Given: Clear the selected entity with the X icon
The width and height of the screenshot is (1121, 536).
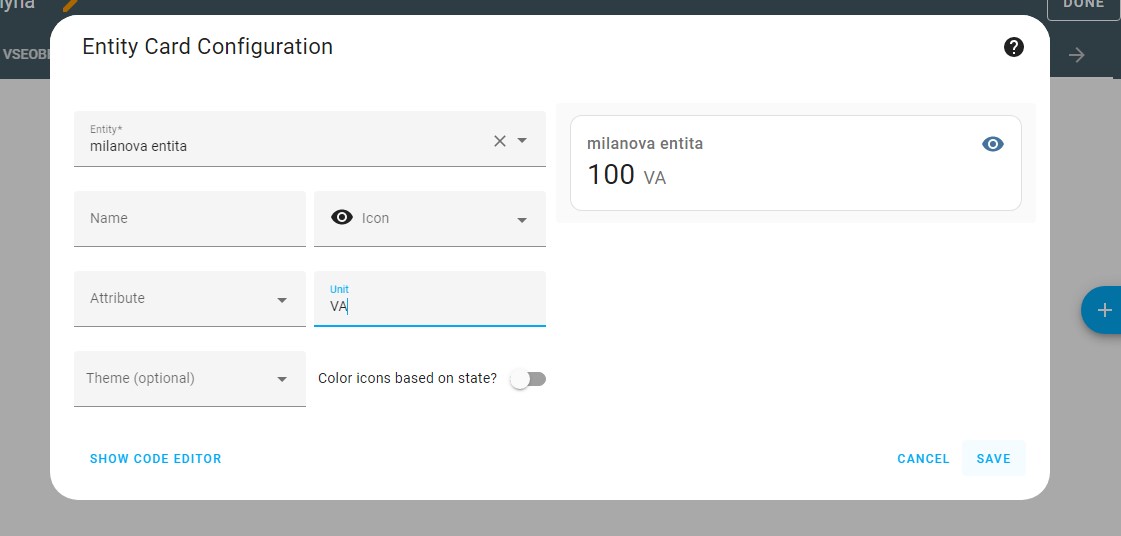Looking at the screenshot, I should point(500,141).
